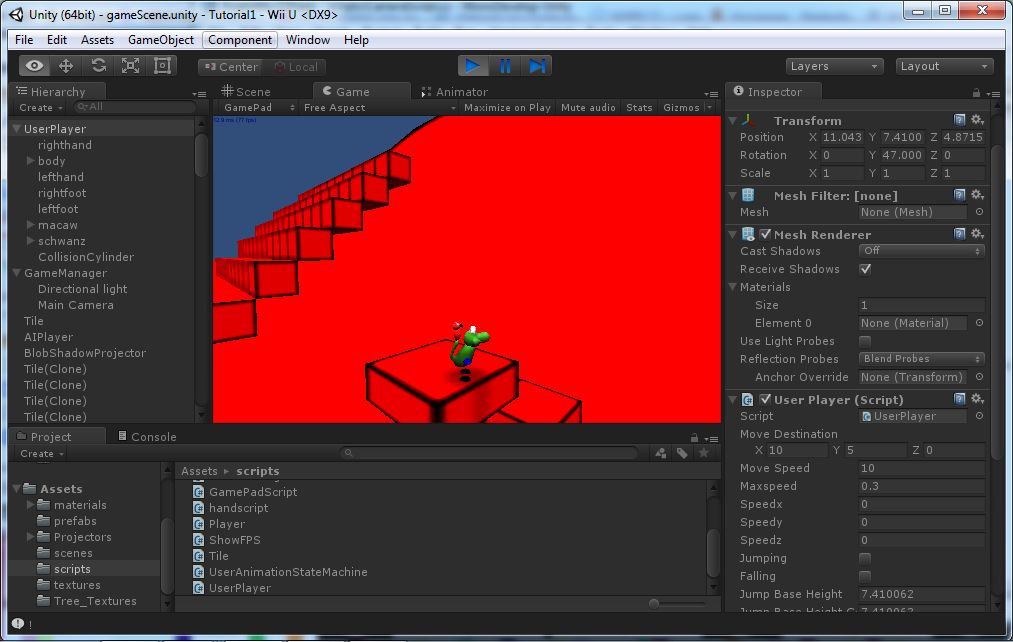This screenshot has width=1013, height=642.
Task: Open the GamePad display dropdown
Action: (258, 108)
